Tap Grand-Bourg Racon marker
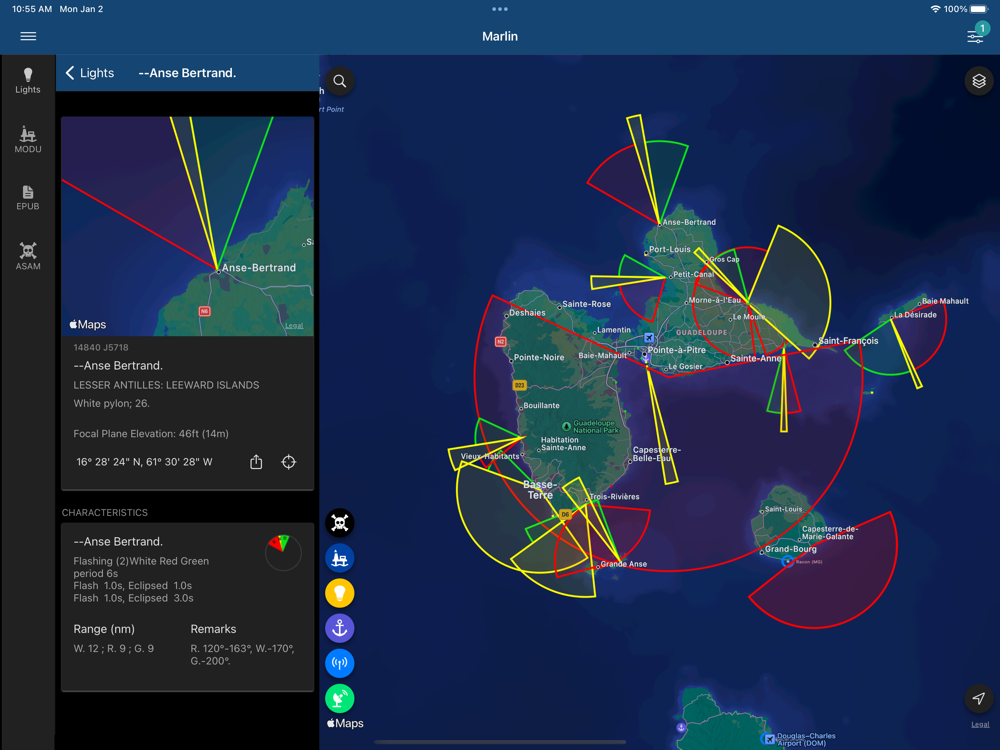 788,561
